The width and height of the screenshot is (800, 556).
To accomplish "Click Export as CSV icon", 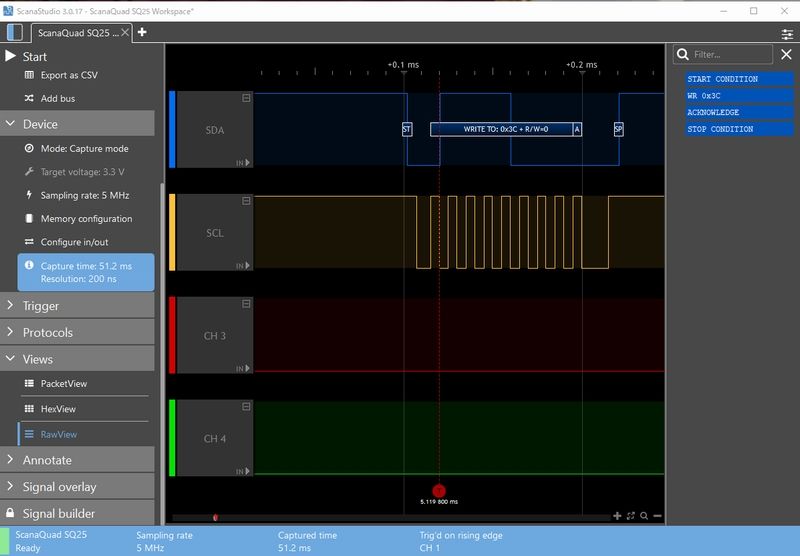I will tap(30, 75).
